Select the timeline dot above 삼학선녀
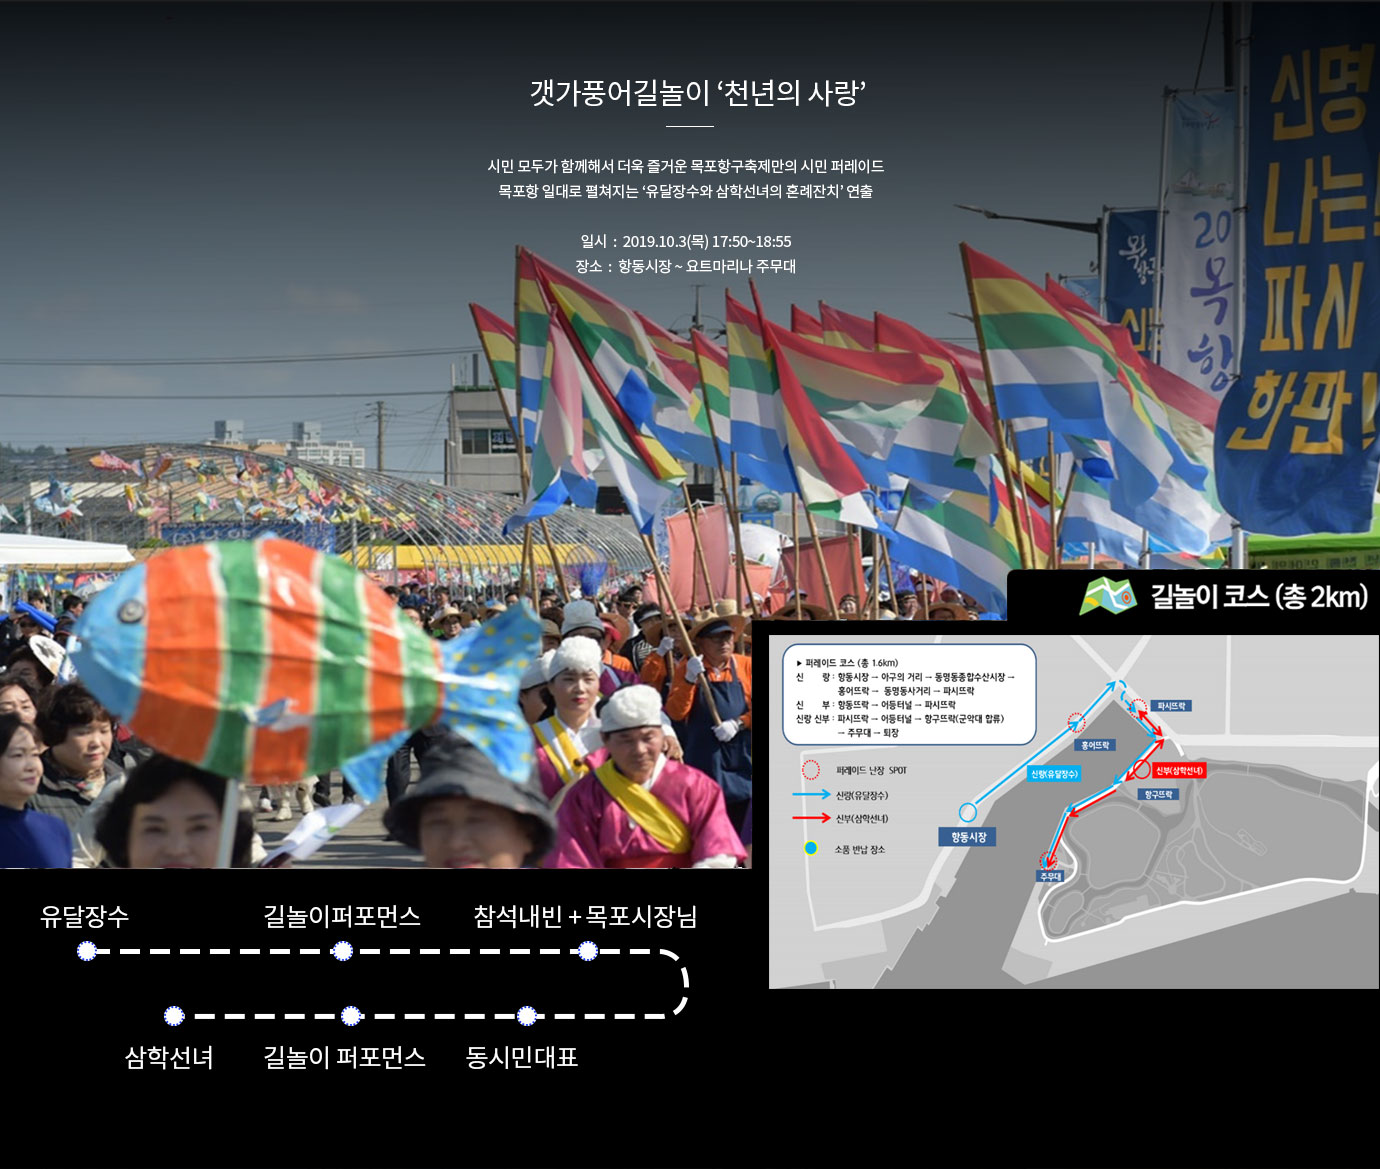Image resolution: width=1380 pixels, height=1169 pixels. pos(174,1016)
